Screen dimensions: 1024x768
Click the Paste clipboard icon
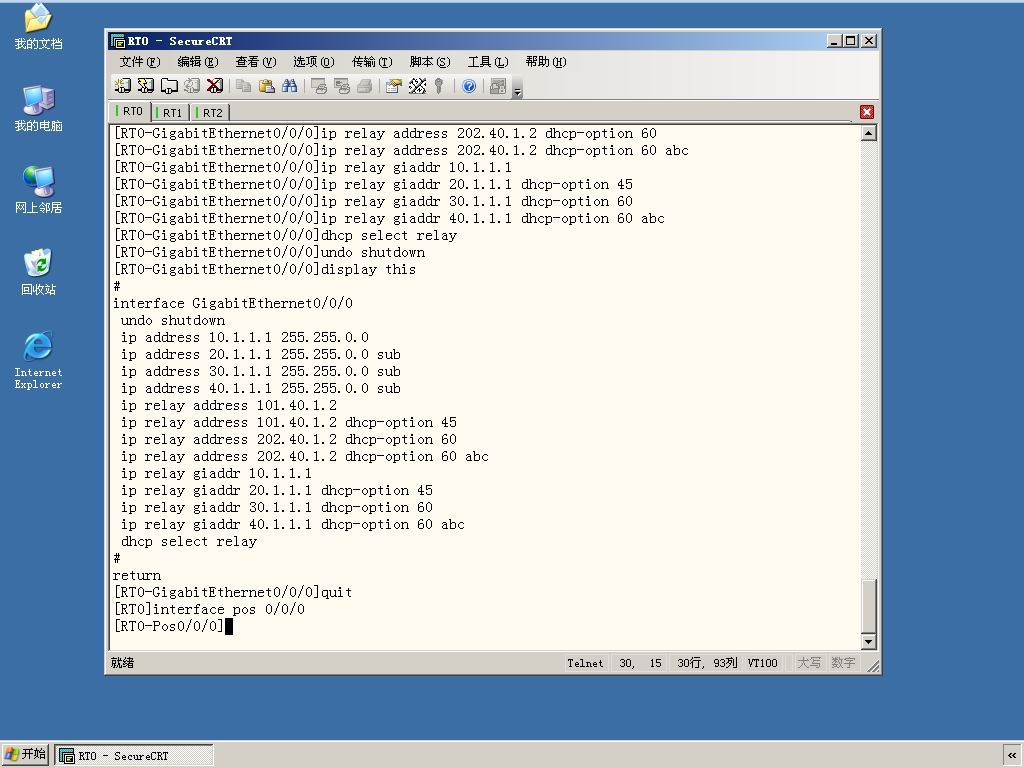[266, 86]
